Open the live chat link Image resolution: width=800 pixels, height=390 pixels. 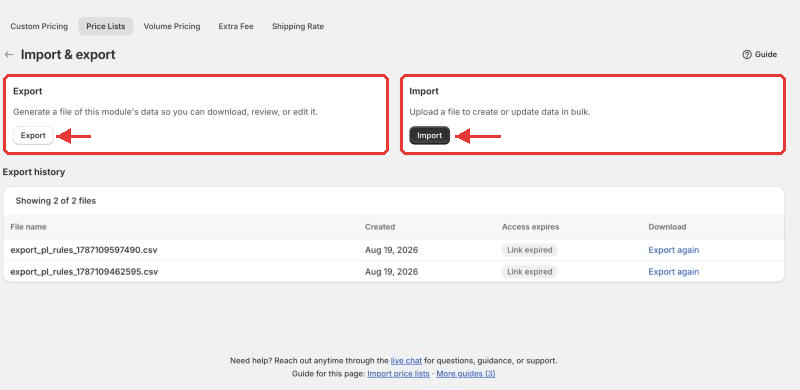click(x=406, y=360)
